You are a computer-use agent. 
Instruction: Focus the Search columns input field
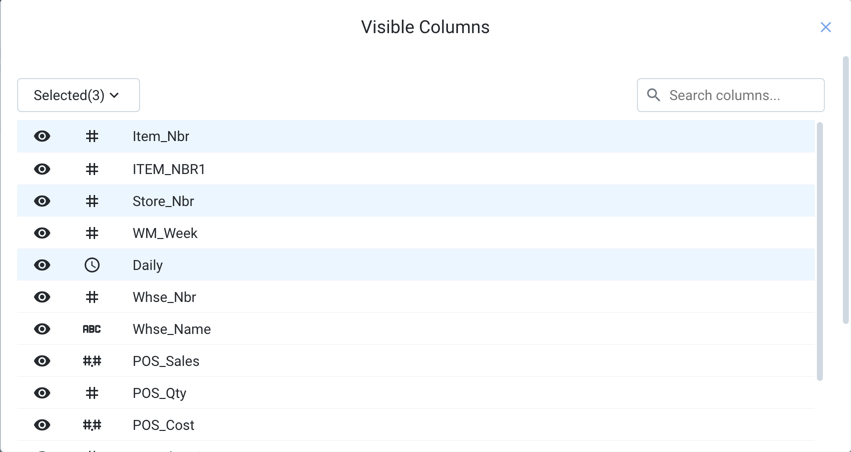(x=741, y=95)
